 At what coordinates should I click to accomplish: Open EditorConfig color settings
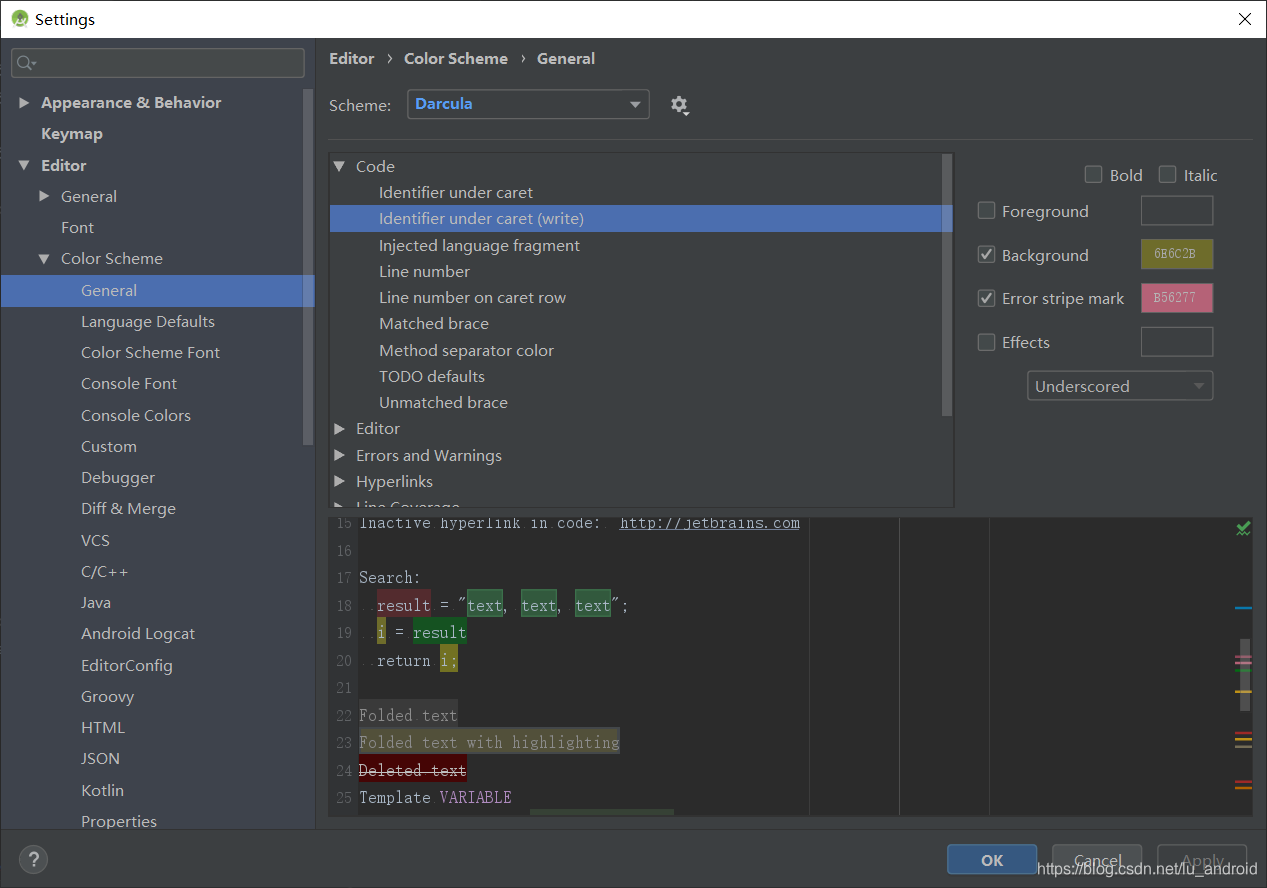(127, 666)
